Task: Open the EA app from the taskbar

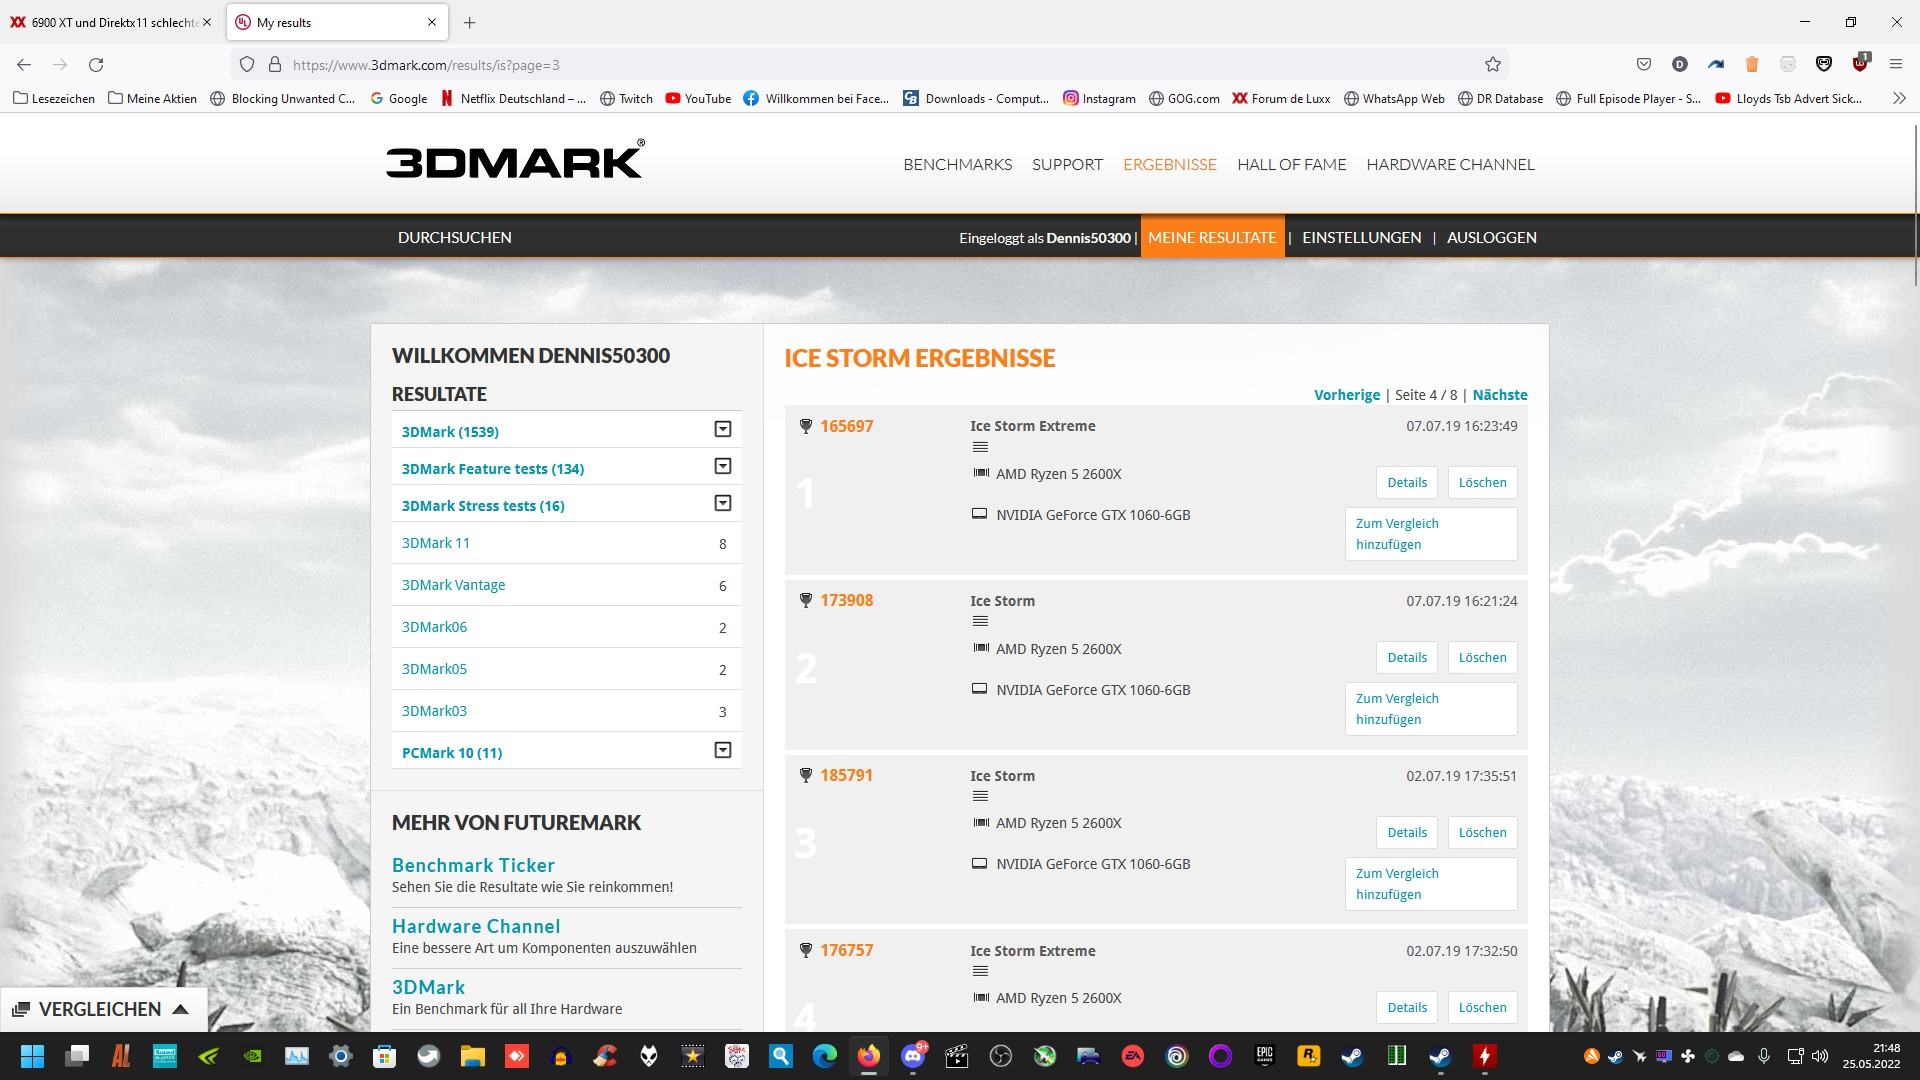Action: tap(1133, 1056)
